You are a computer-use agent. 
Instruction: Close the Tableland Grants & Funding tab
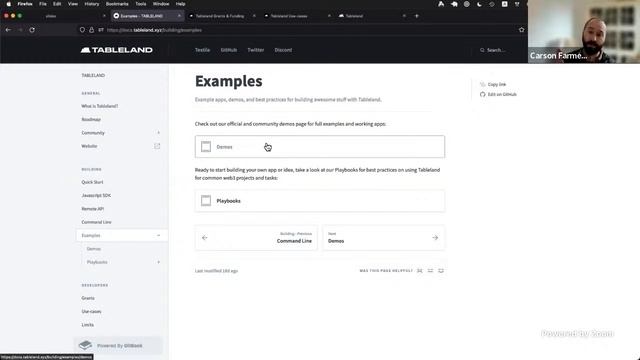point(254,16)
